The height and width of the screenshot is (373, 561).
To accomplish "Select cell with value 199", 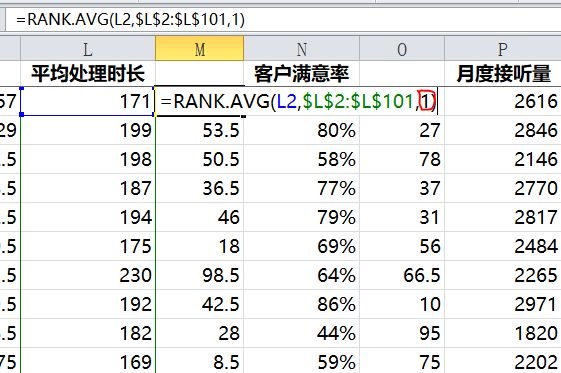I will tap(88, 130).
